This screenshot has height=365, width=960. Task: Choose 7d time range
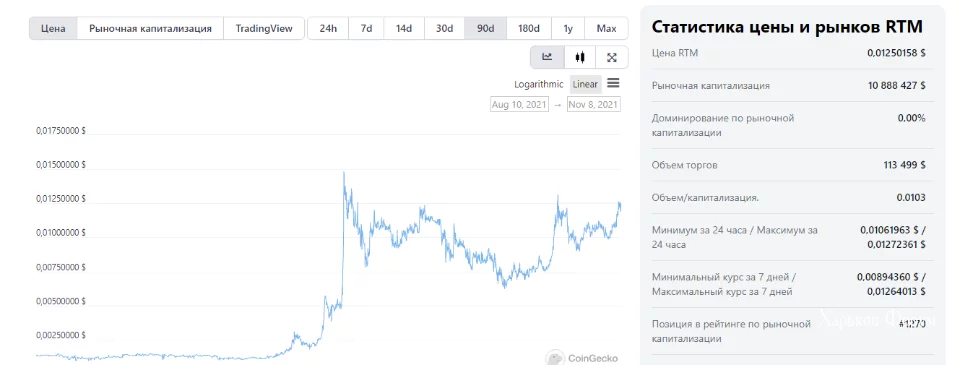point(366,28)
